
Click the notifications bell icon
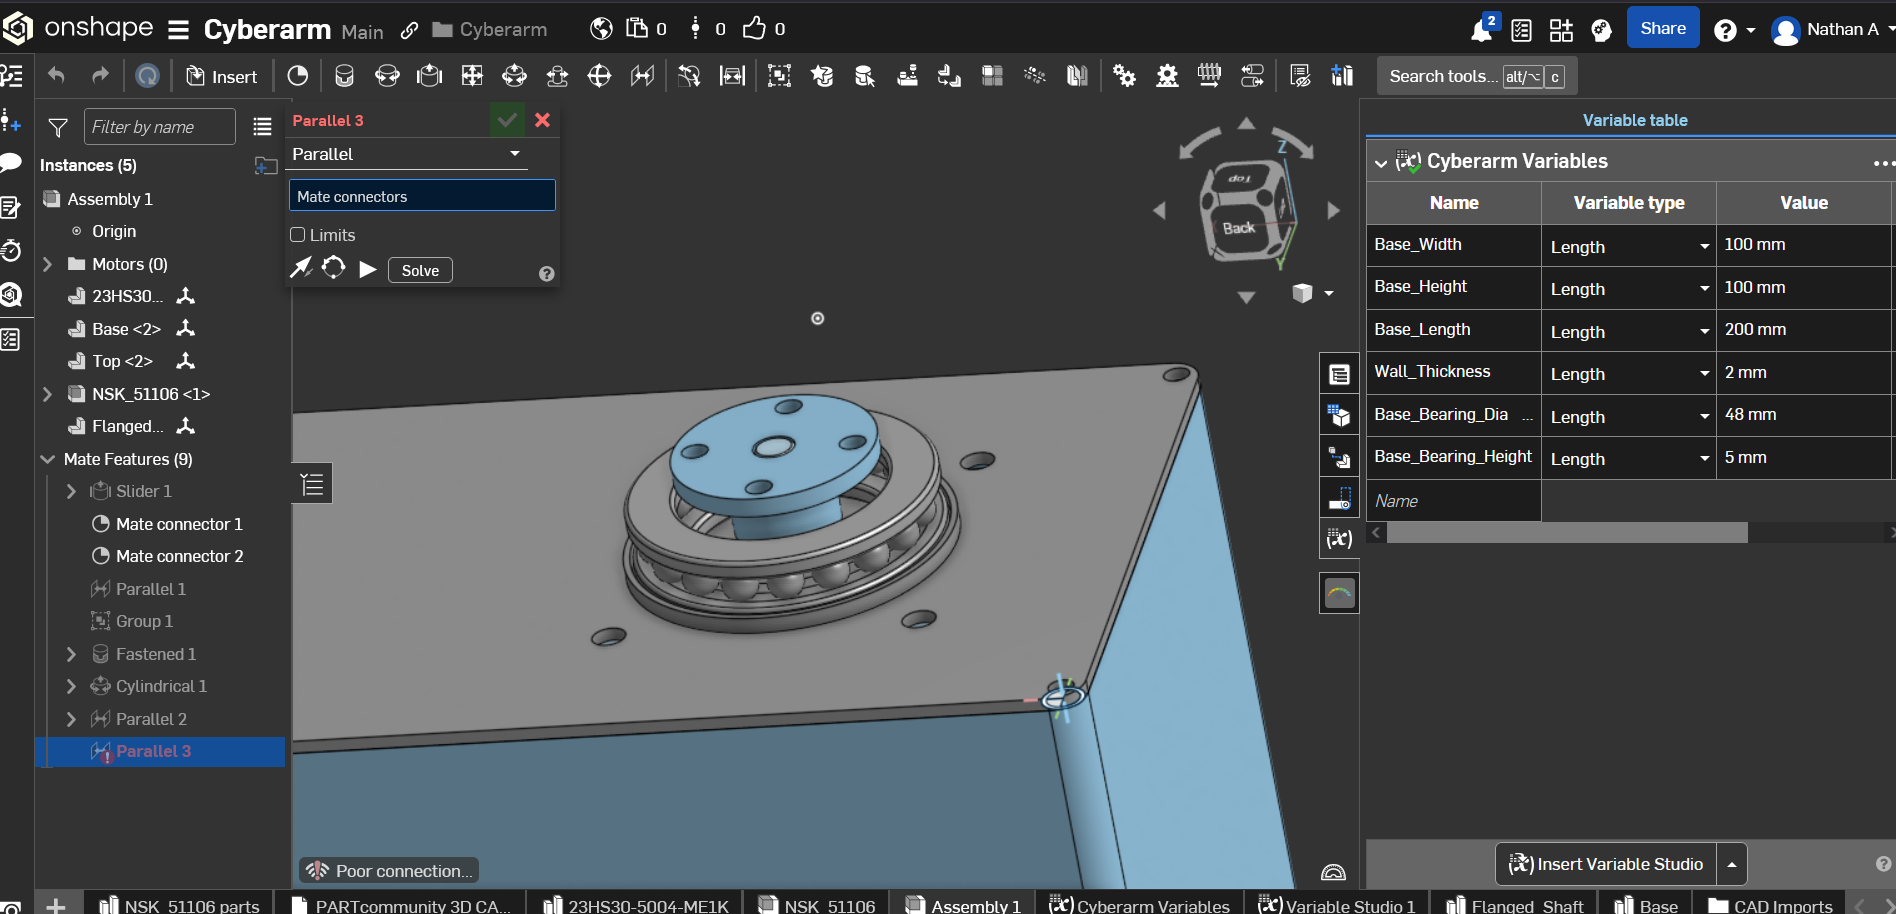1481,31
